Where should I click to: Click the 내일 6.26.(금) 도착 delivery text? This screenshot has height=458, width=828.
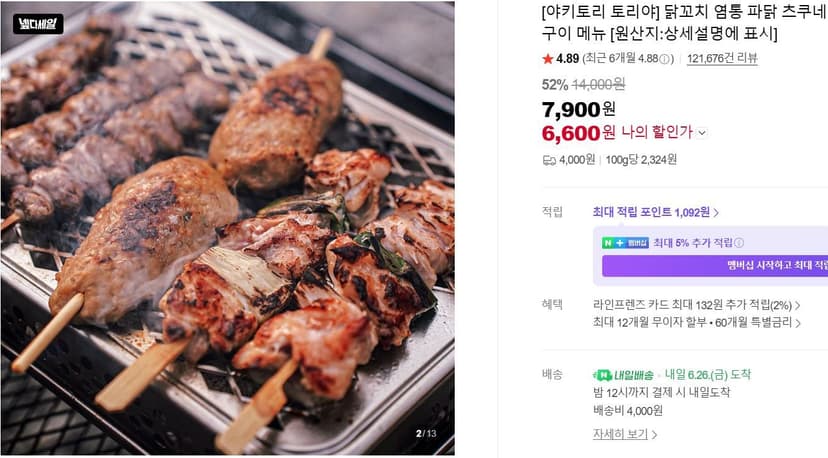(x=708, y=375)
